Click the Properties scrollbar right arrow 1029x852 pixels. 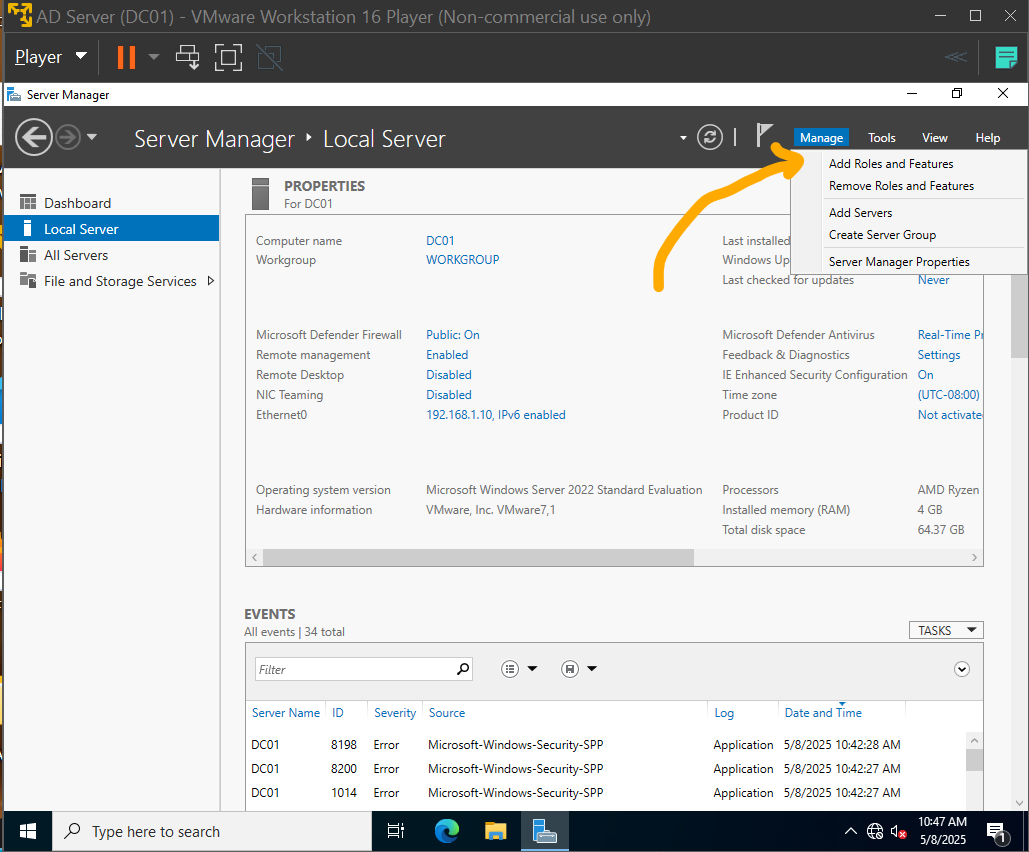974,557
